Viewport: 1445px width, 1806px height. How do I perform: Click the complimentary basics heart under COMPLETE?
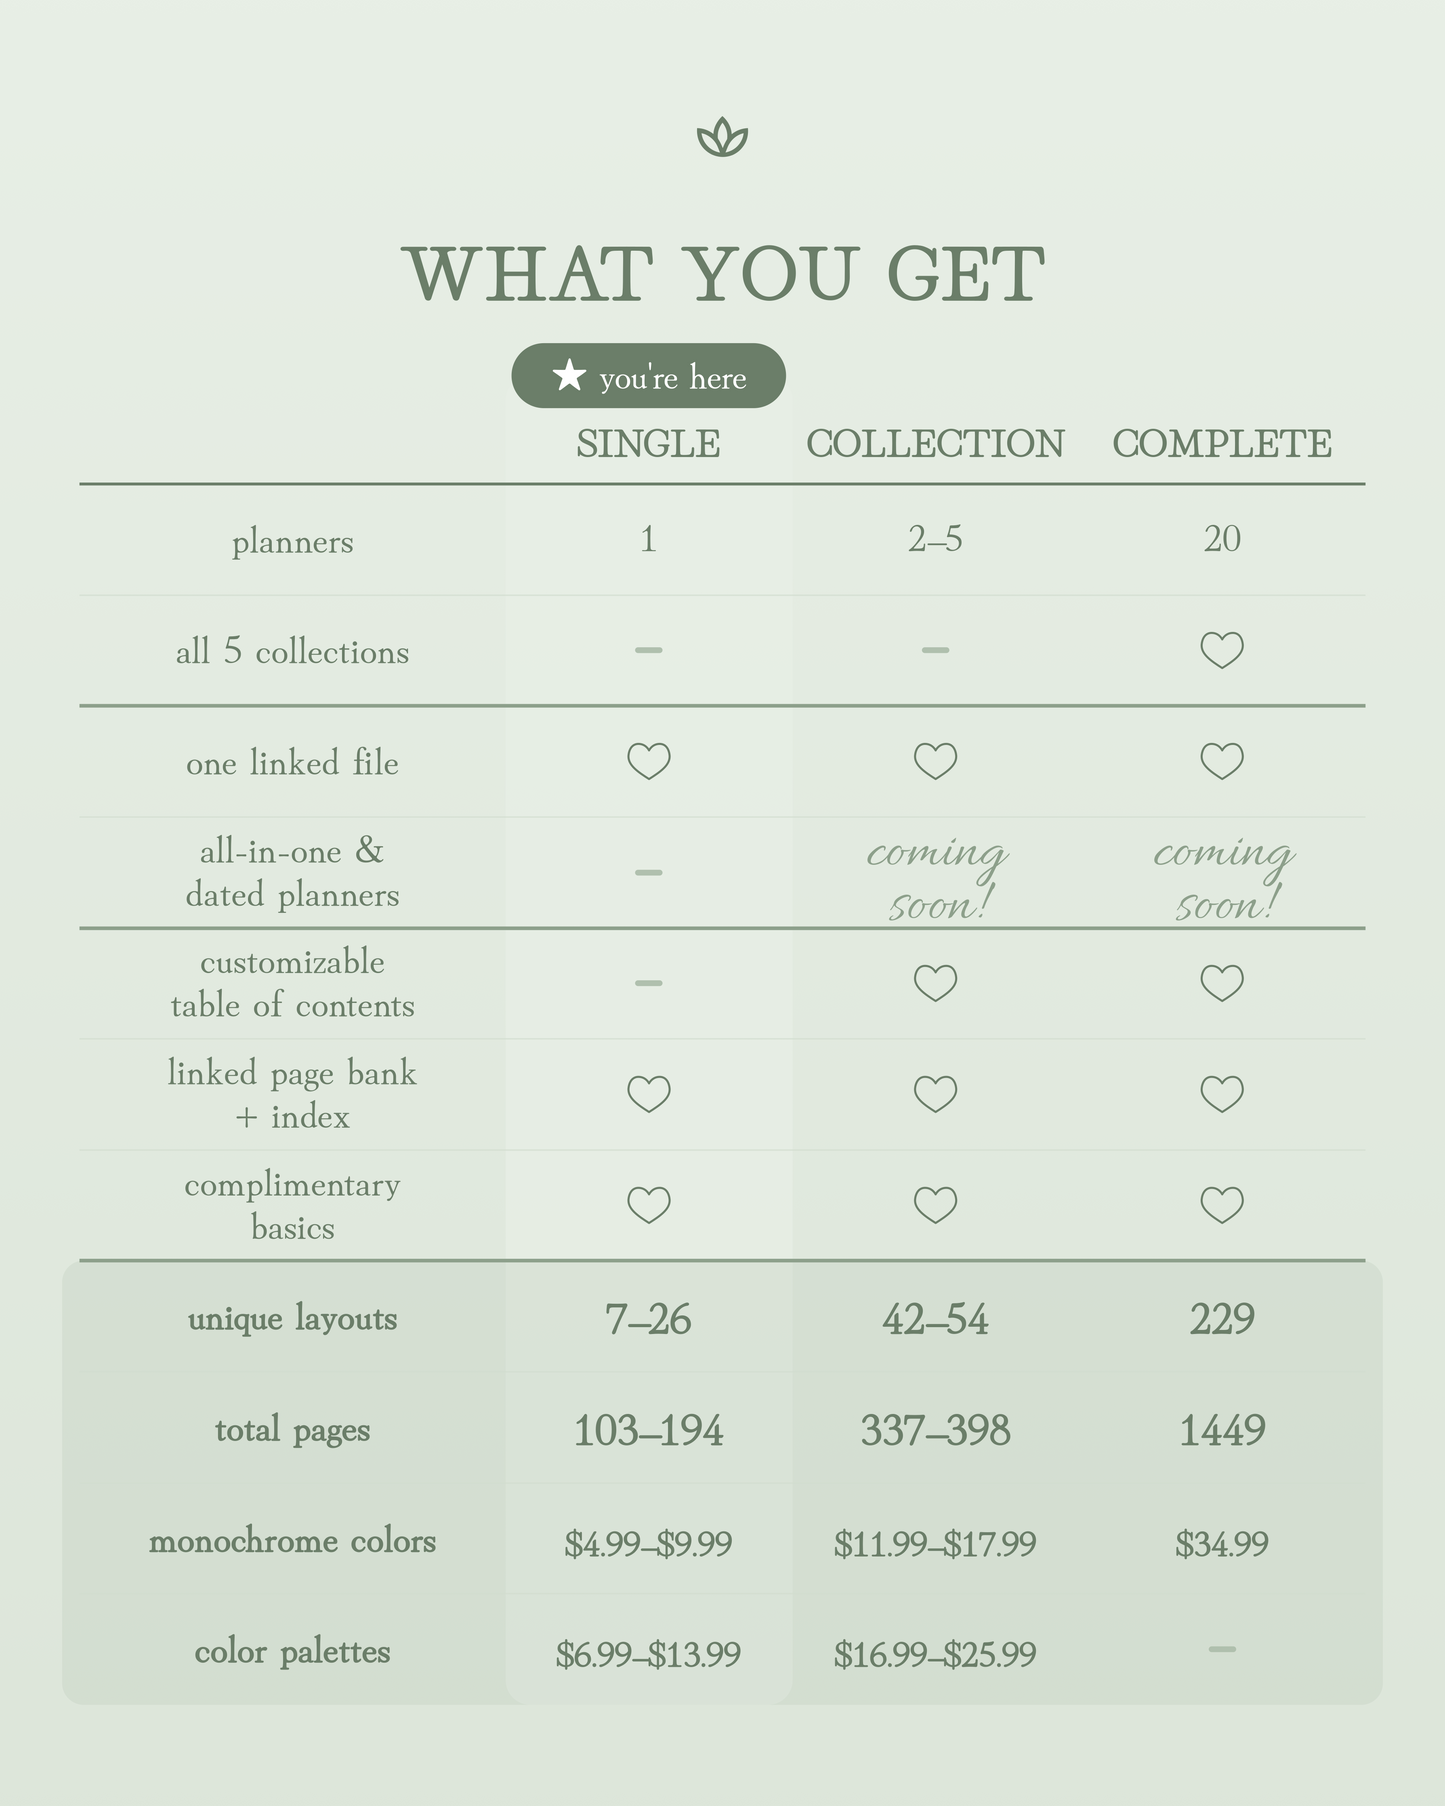coord(1222,1205)
